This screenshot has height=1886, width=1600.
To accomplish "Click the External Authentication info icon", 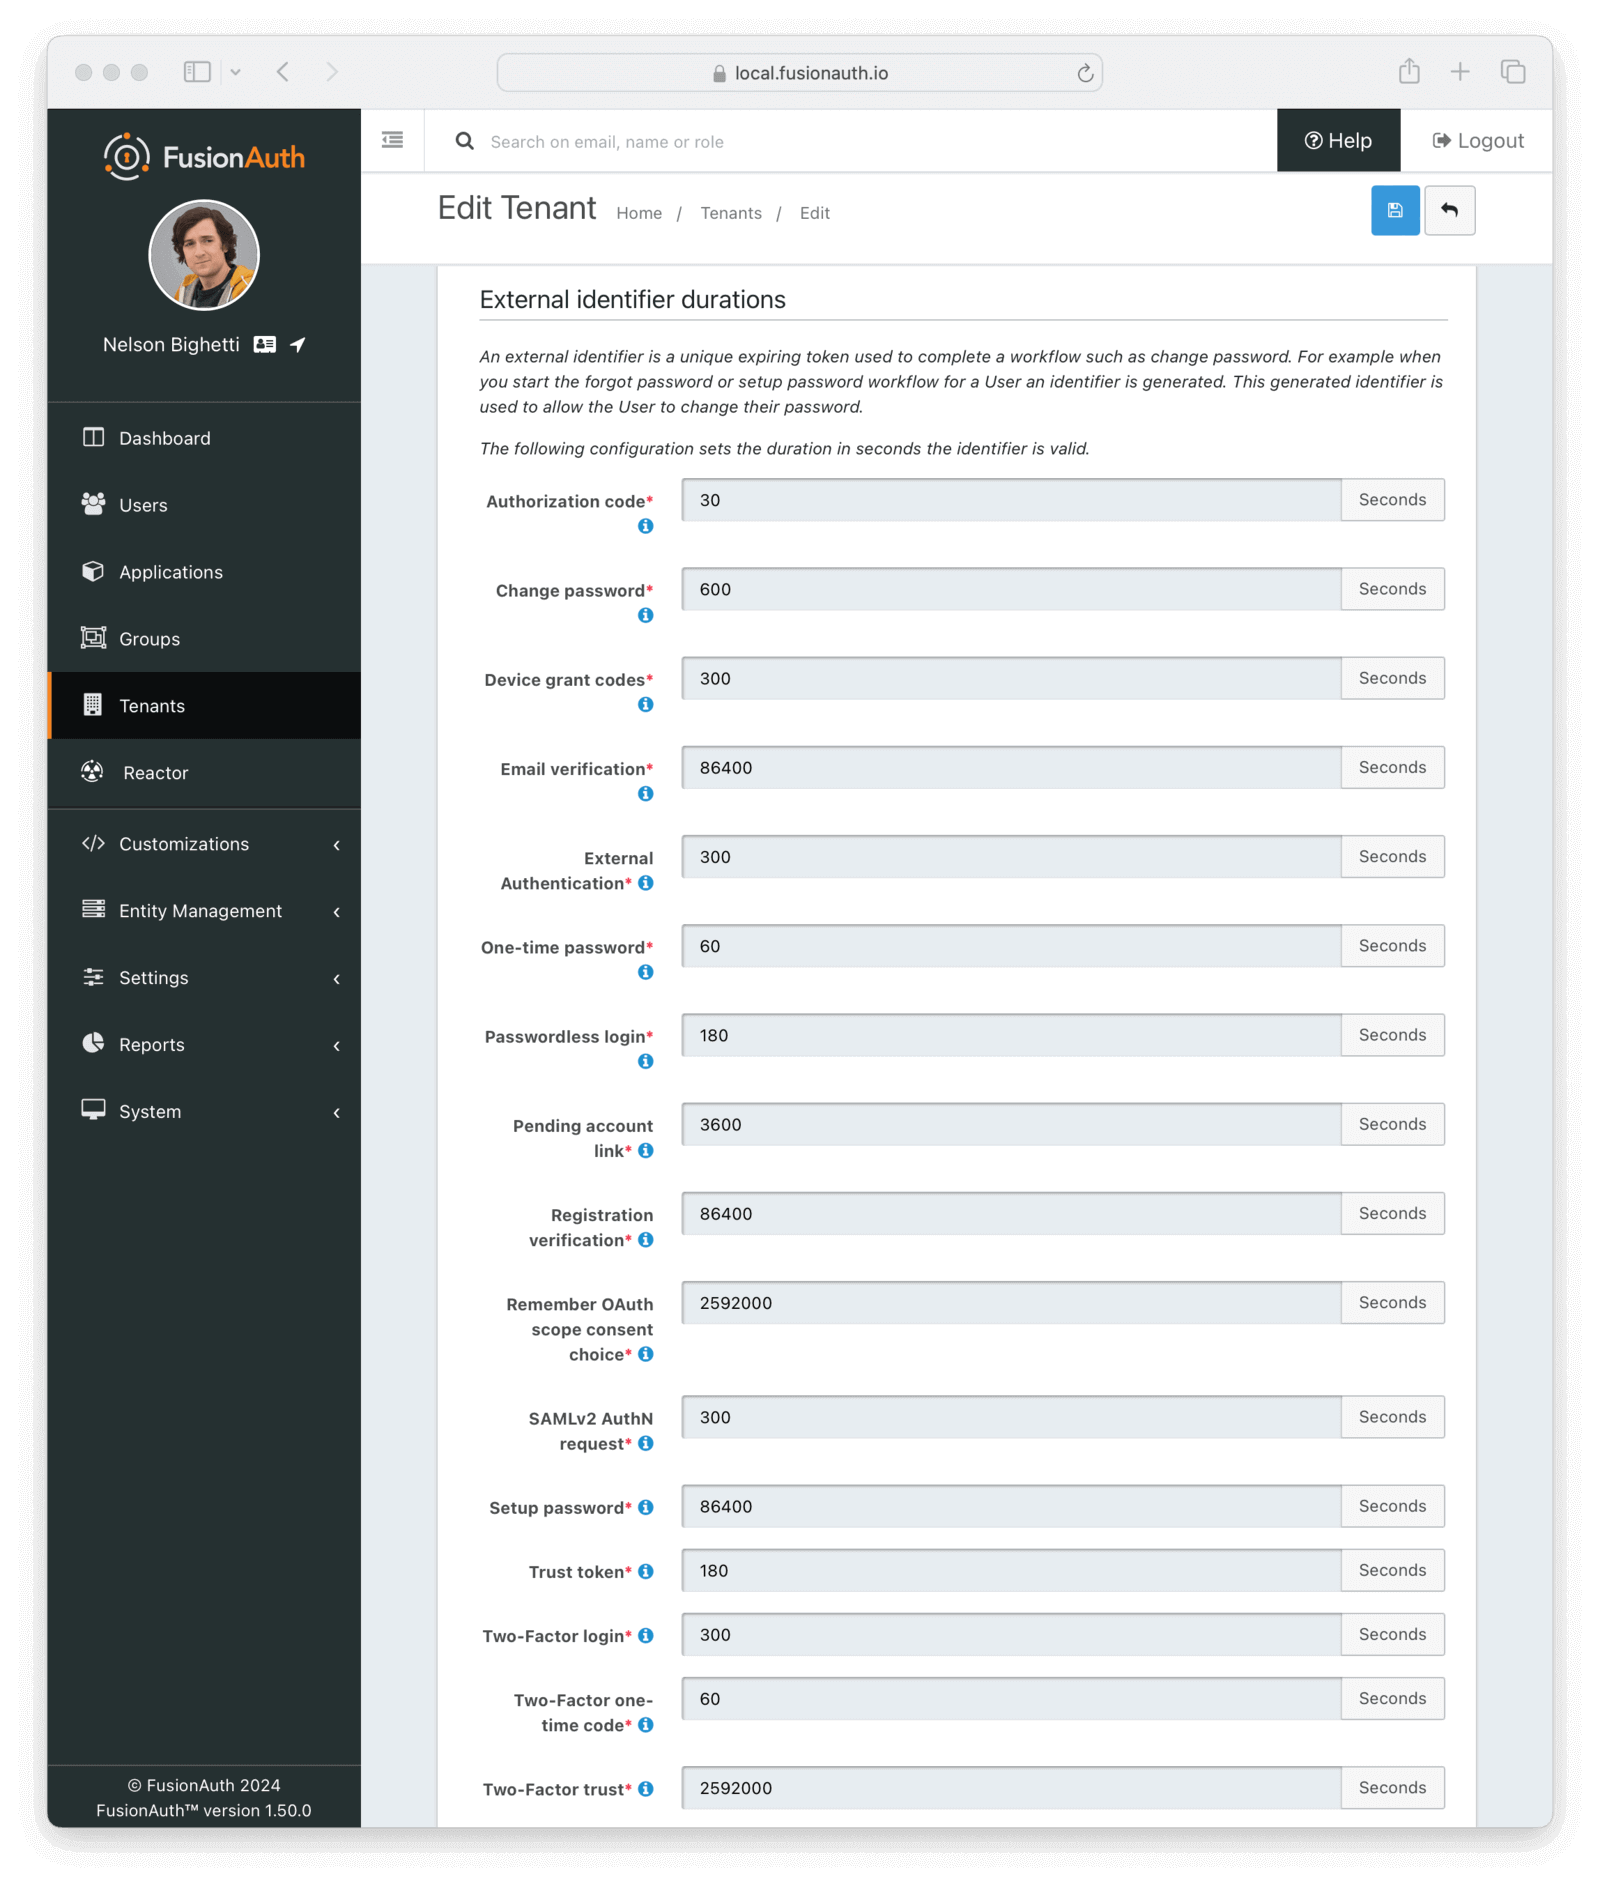I will 646,882.
